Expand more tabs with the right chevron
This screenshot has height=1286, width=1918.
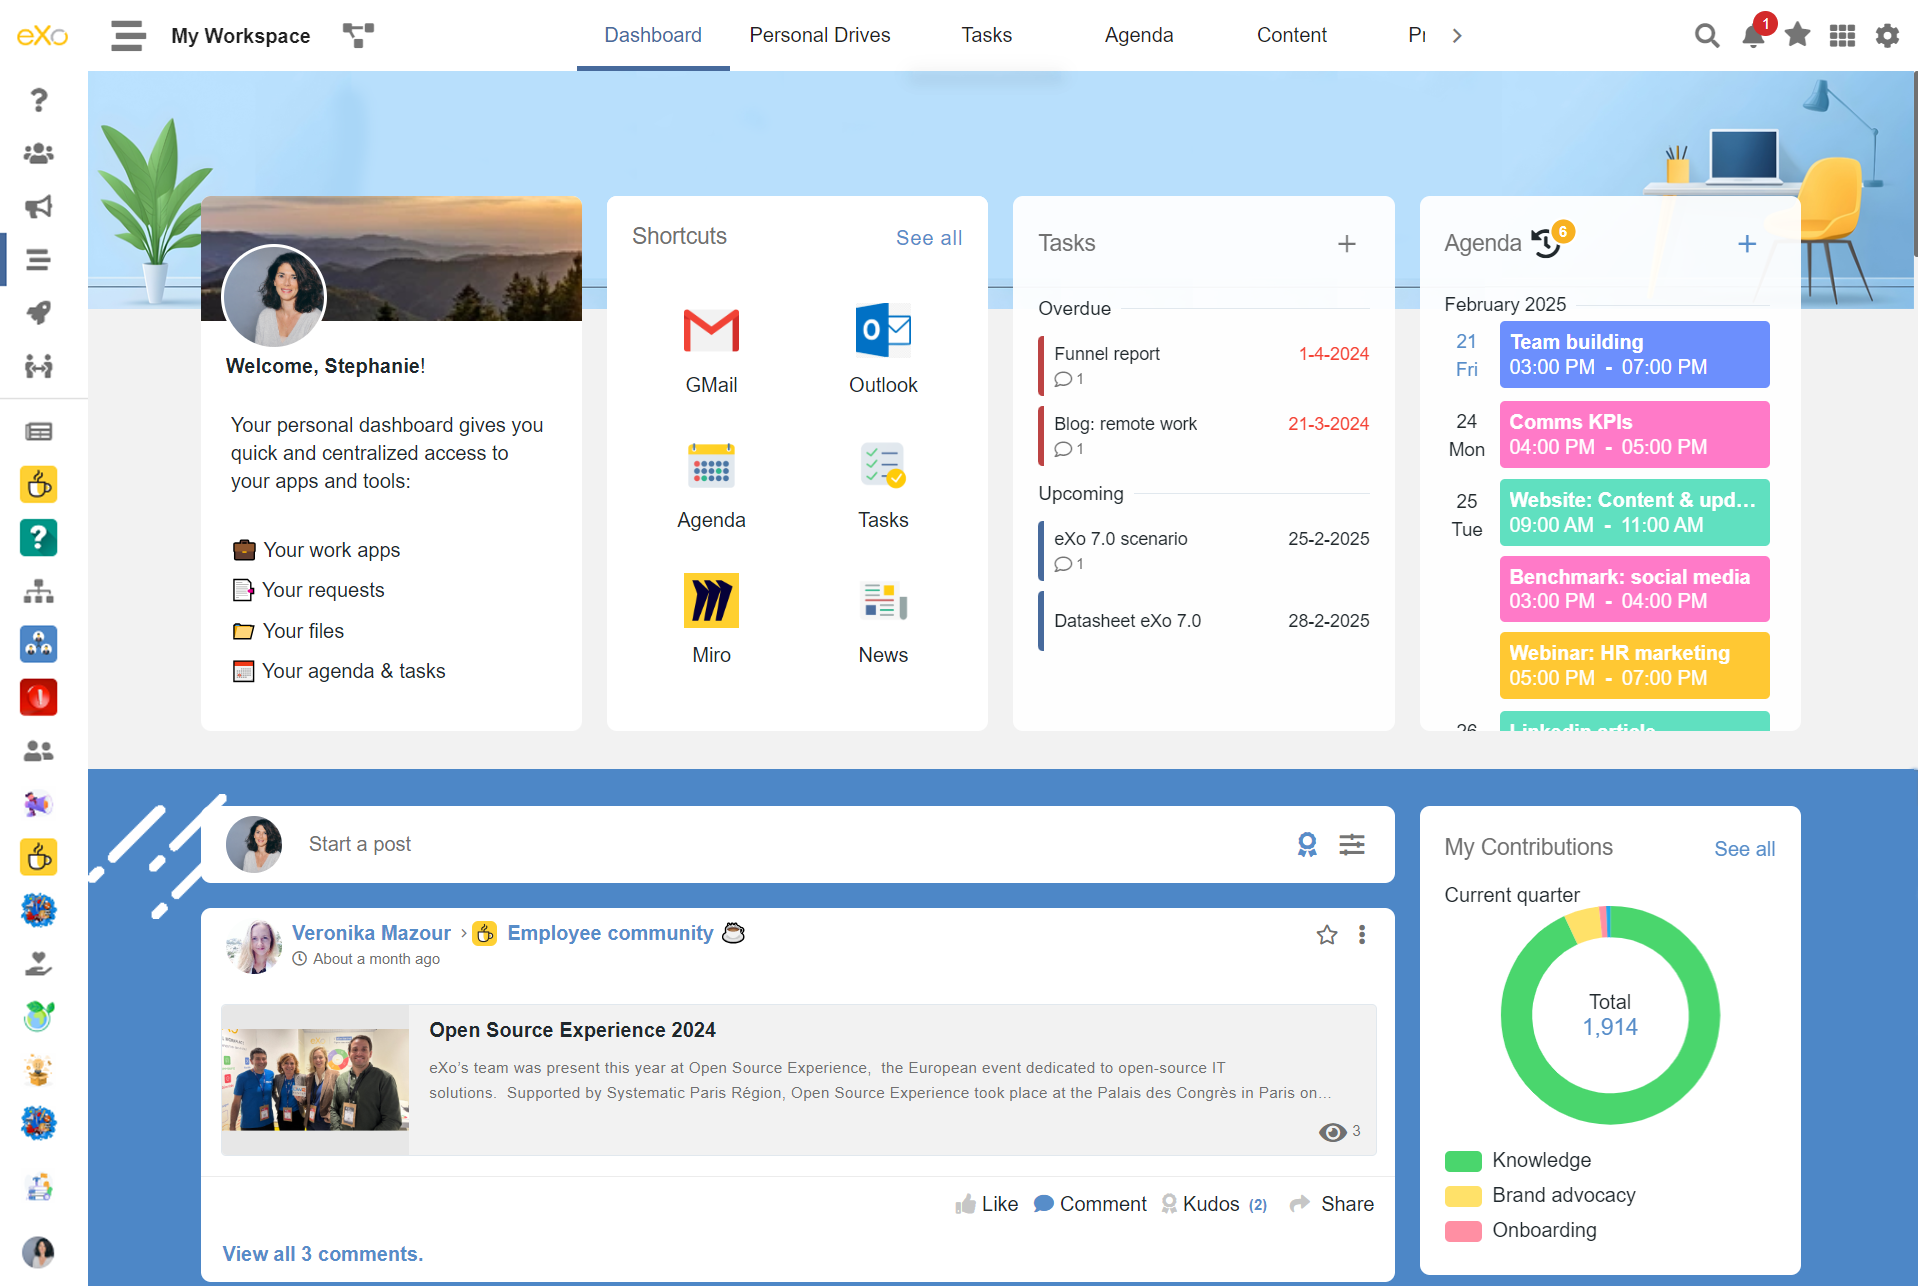1457,36
